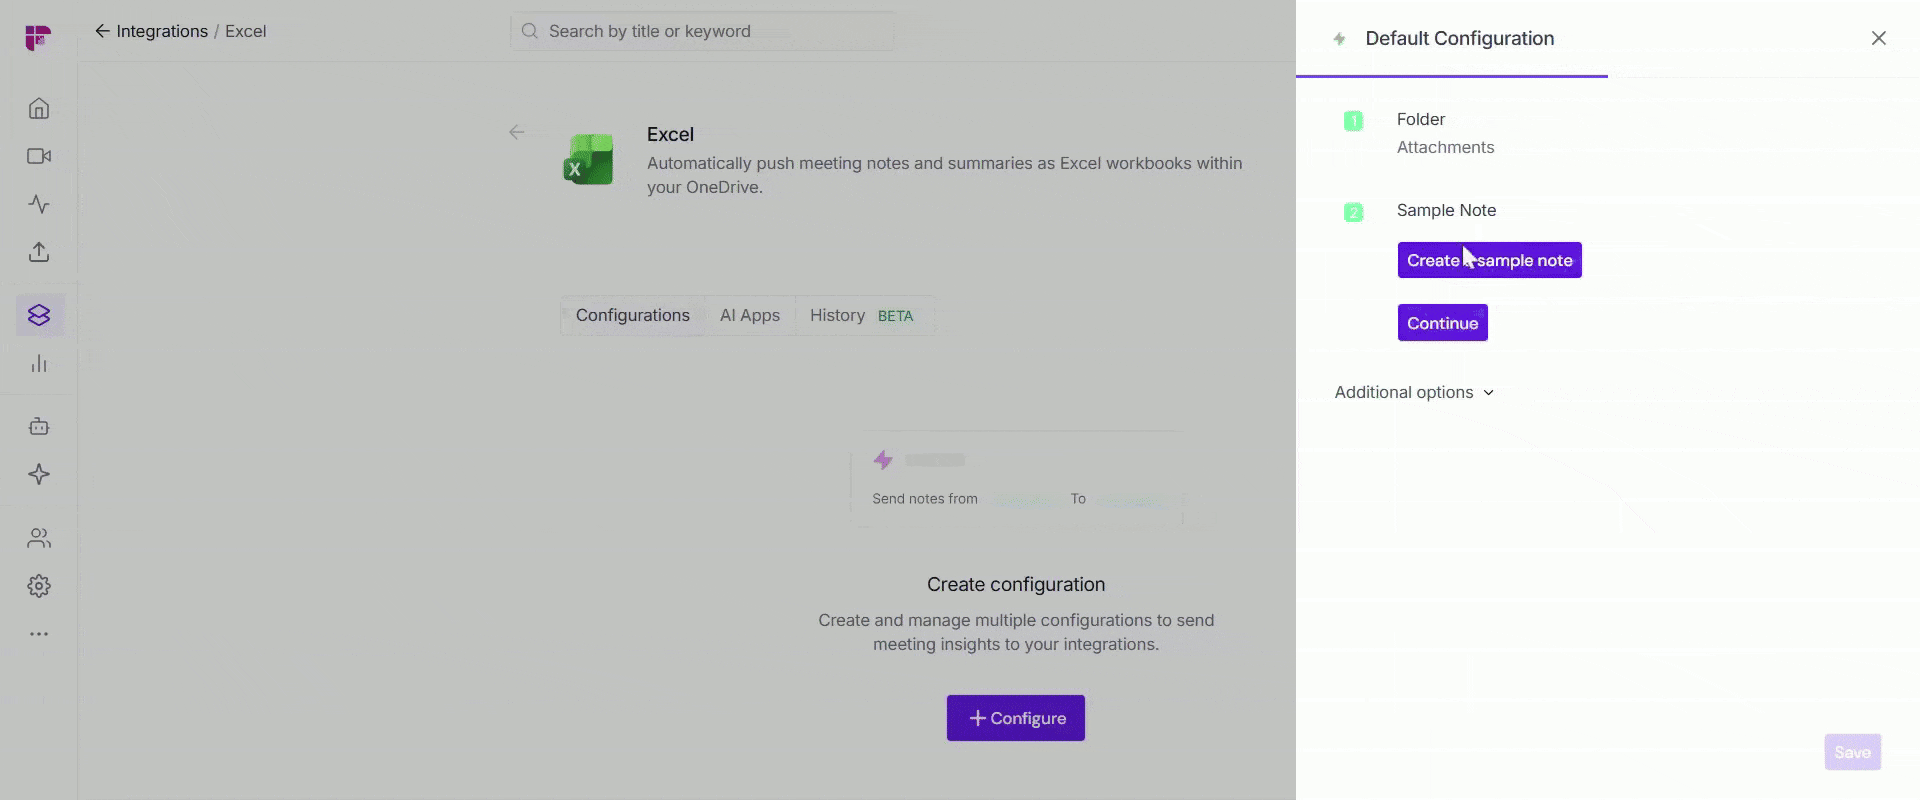Click the Search by title or keyword field

point(702,31)
